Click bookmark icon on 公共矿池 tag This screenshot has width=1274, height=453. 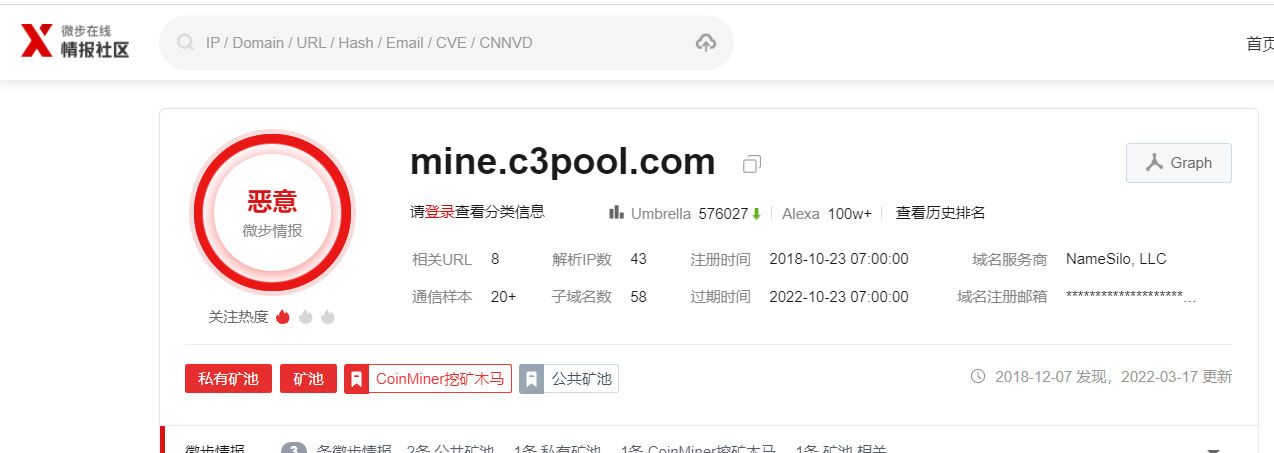click(532, 379)
